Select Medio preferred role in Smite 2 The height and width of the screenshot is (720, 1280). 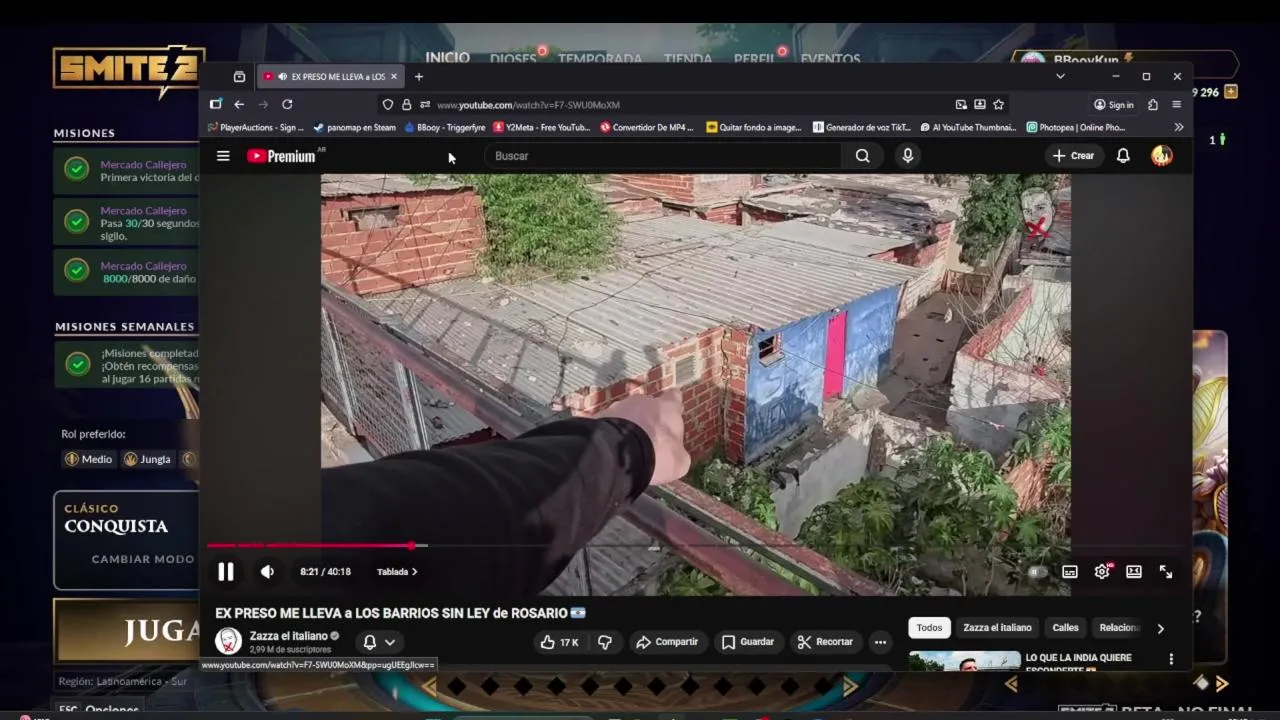tap(89, 459)
